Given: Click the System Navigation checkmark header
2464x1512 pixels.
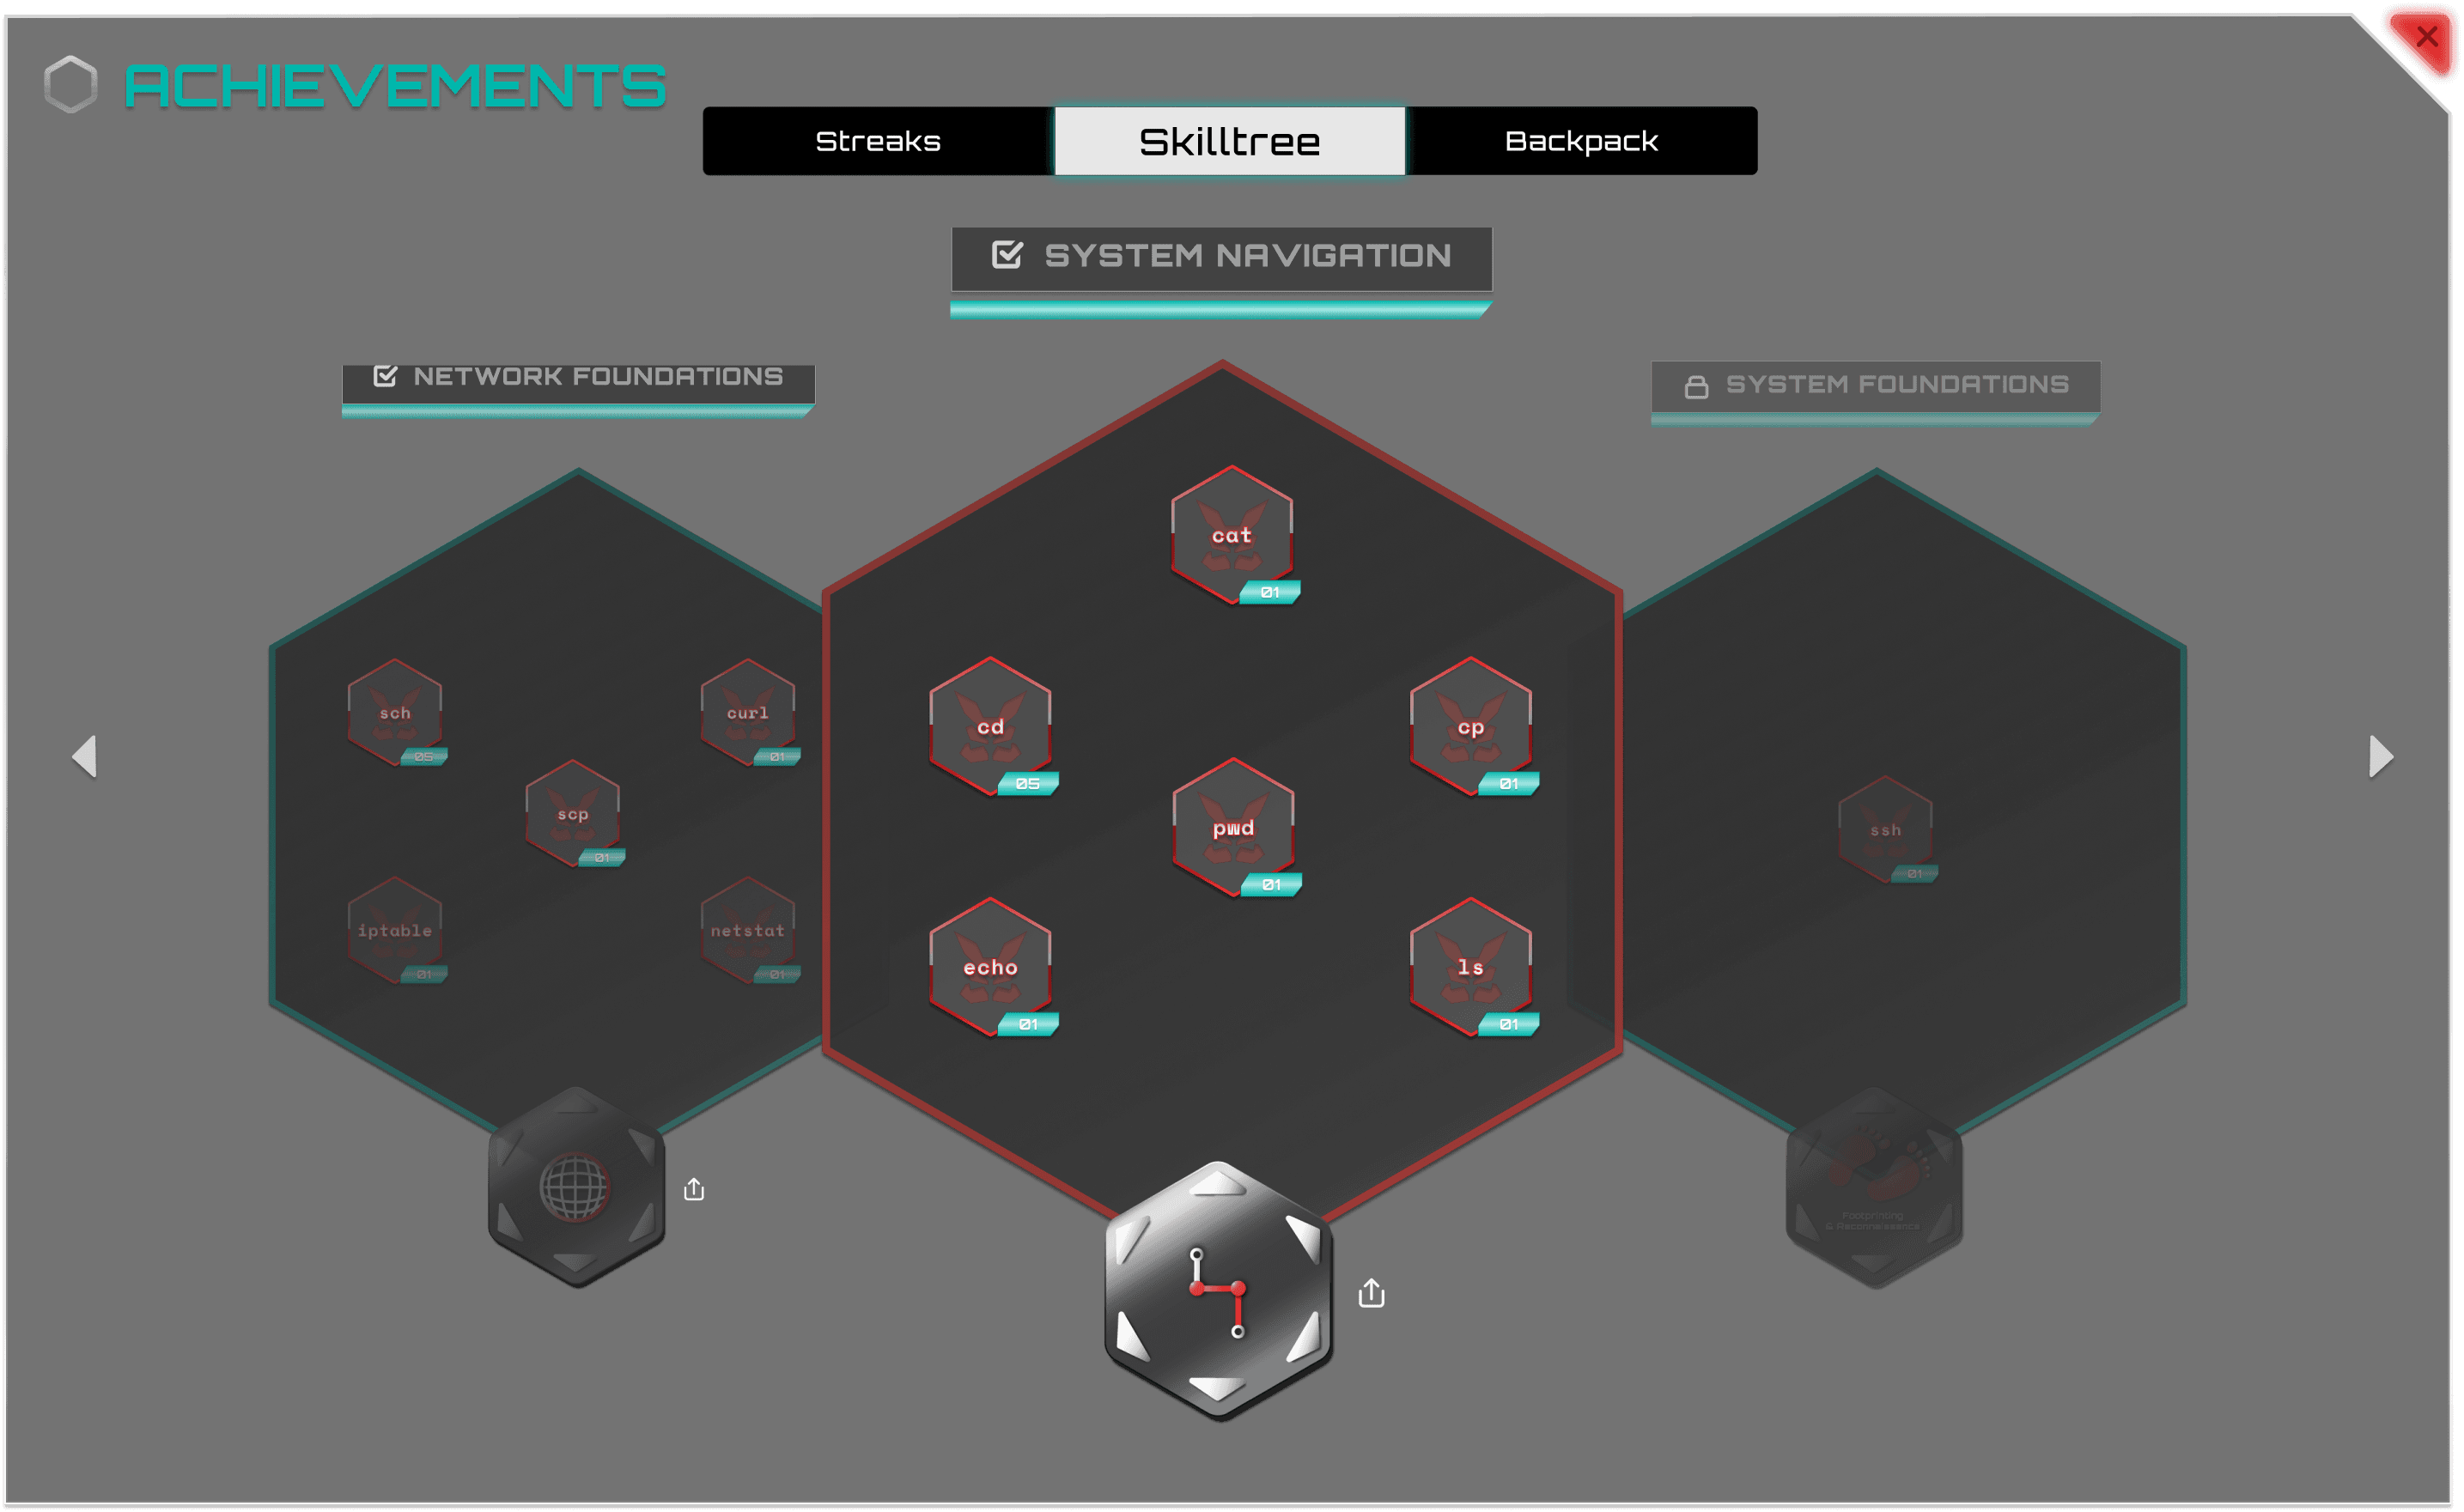Looking at the screenshot, I should (x=1221, y=256).
